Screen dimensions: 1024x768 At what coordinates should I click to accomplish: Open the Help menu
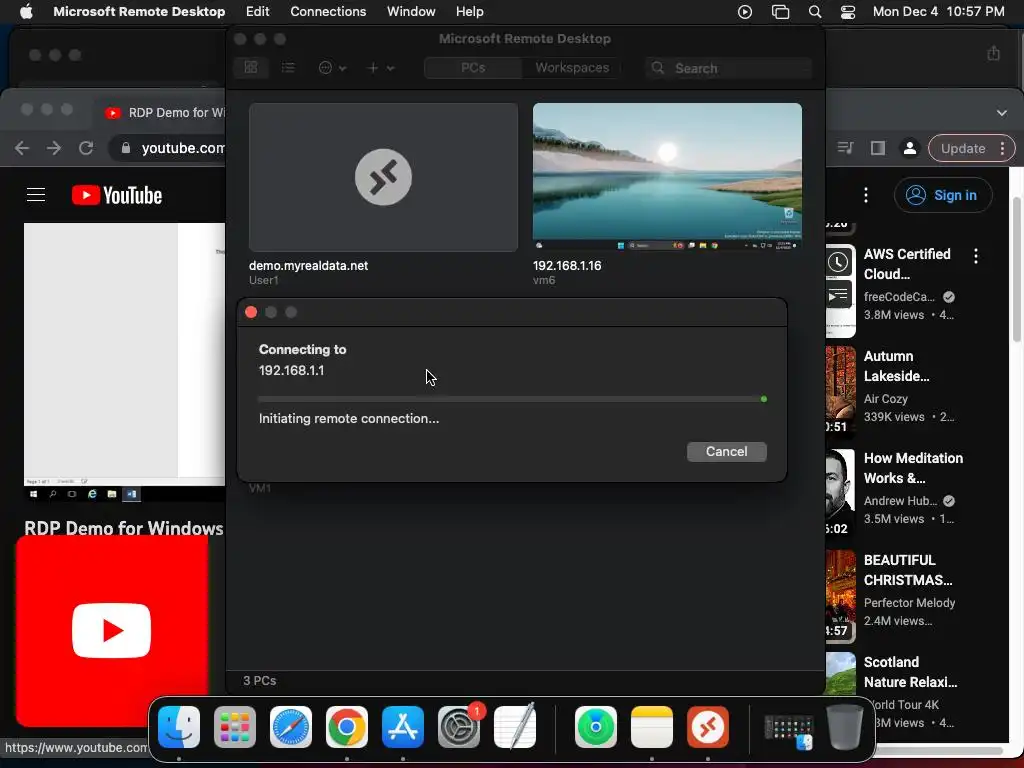coord(470,12)
